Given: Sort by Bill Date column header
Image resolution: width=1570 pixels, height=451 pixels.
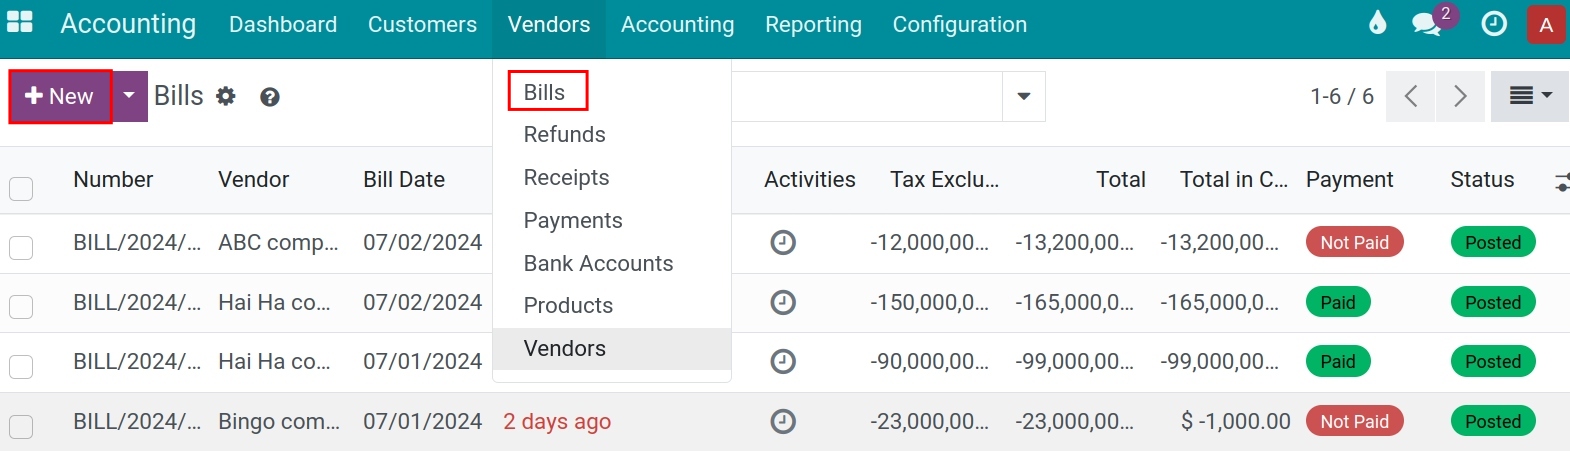Looking at the screenshot, I should [404, 179].
